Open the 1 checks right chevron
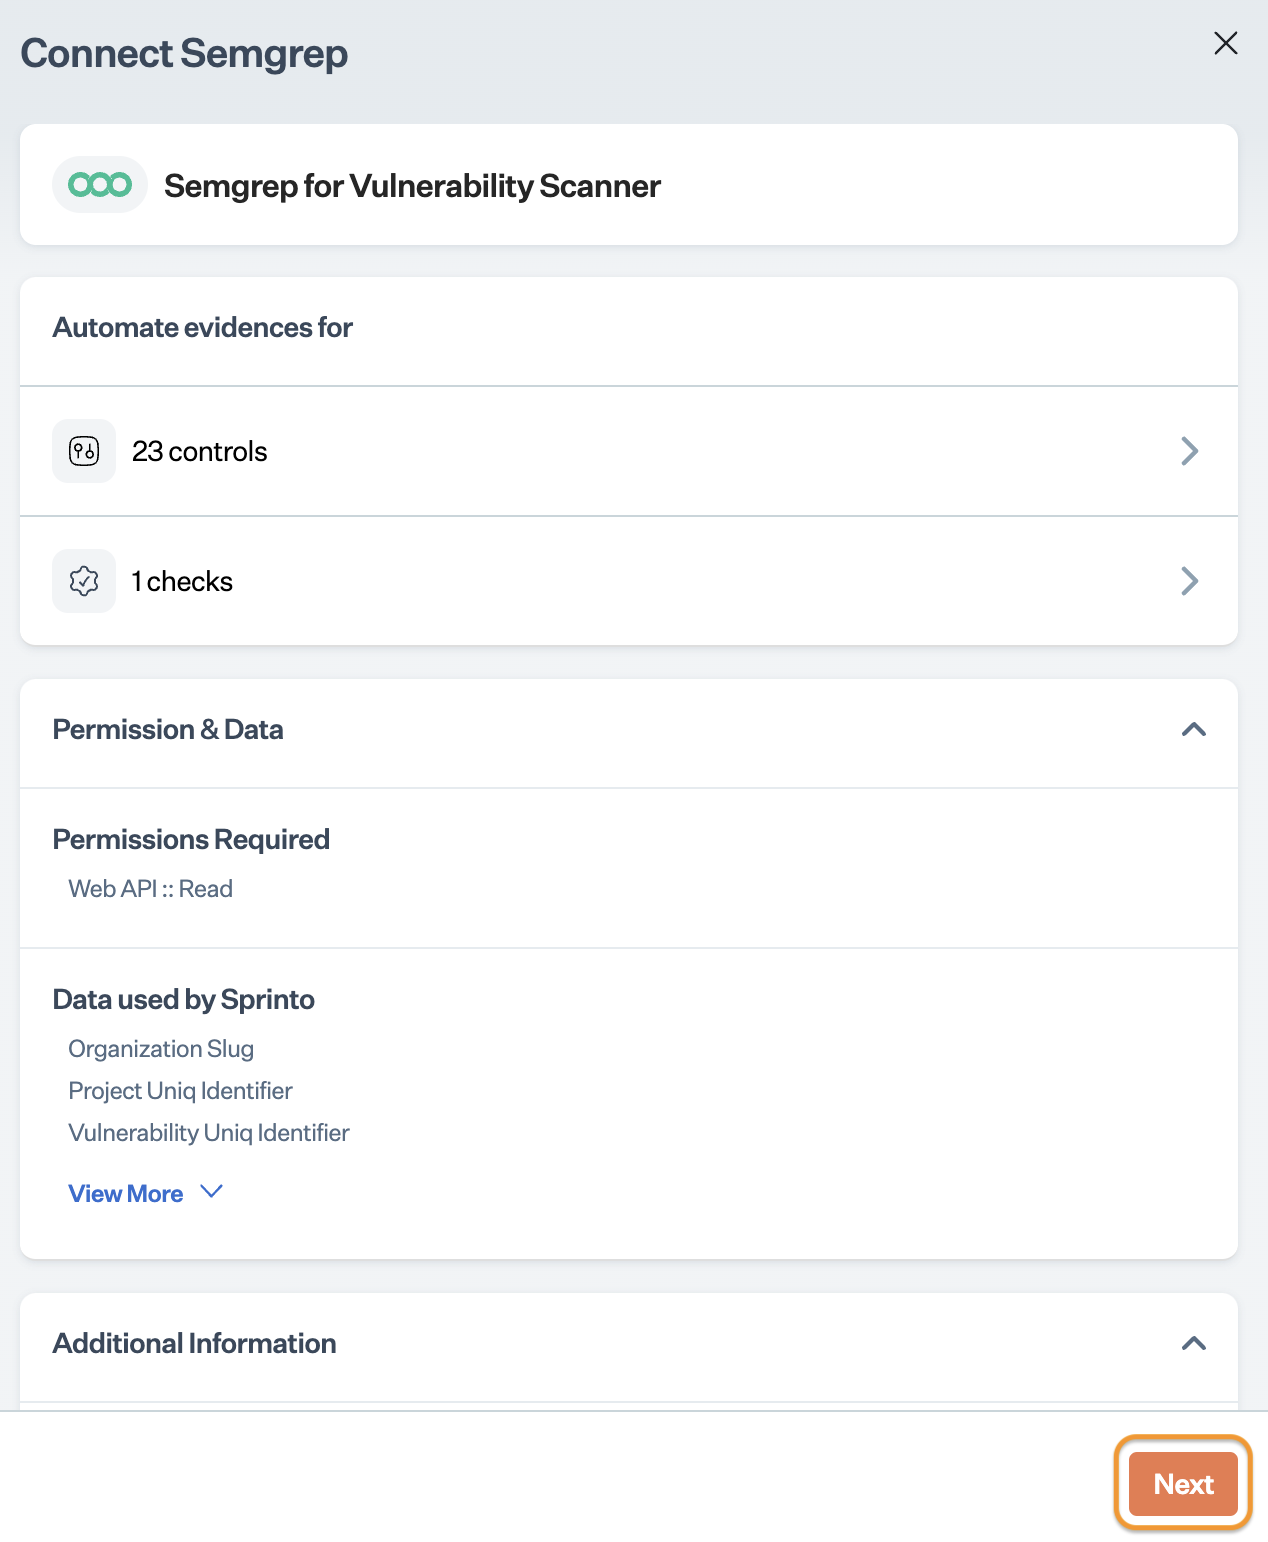Viewport: 1268px width, 1542px height. click(x=1189, y=581)
